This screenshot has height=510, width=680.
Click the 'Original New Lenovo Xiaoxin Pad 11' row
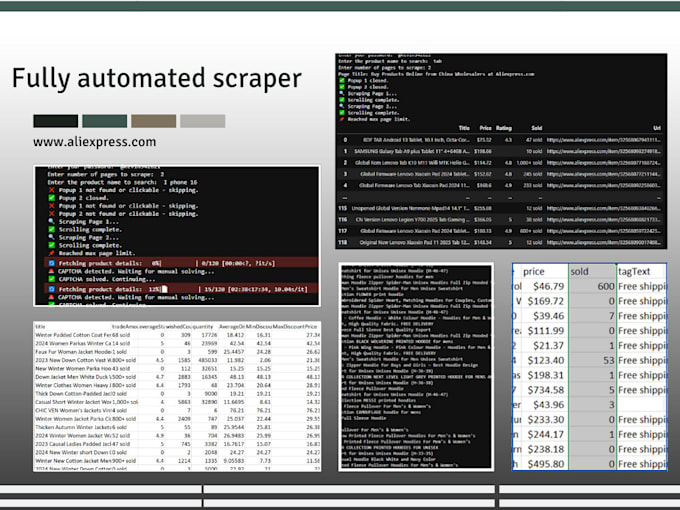coord(501,242)
